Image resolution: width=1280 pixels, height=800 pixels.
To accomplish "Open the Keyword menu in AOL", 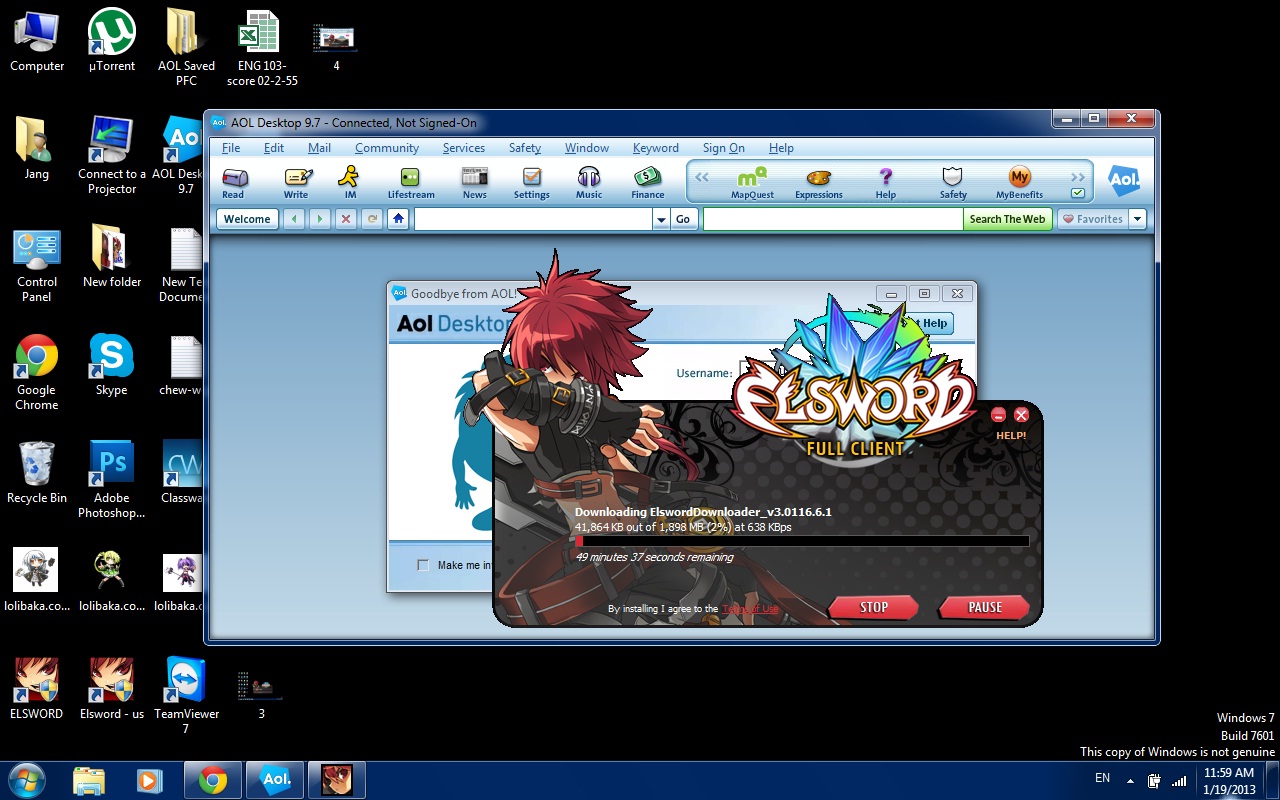I will 656,148.
